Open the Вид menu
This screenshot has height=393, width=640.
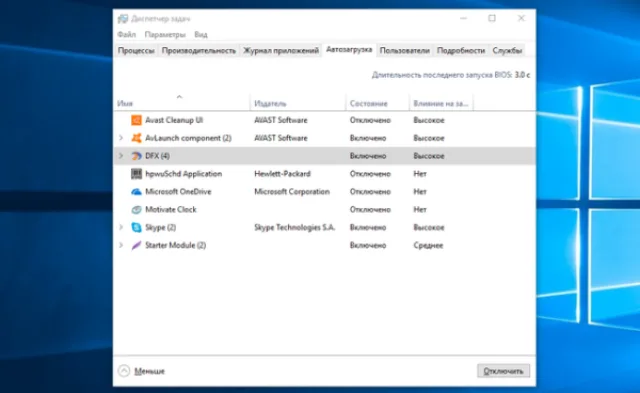200,35
